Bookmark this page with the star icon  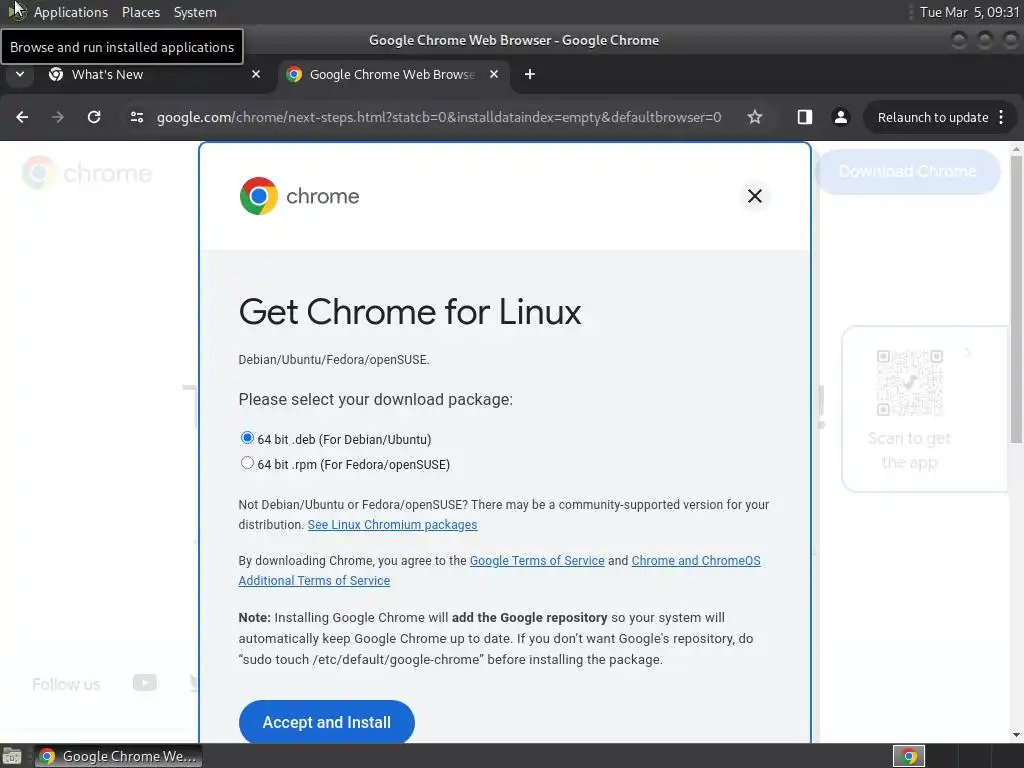click(755, 118)
